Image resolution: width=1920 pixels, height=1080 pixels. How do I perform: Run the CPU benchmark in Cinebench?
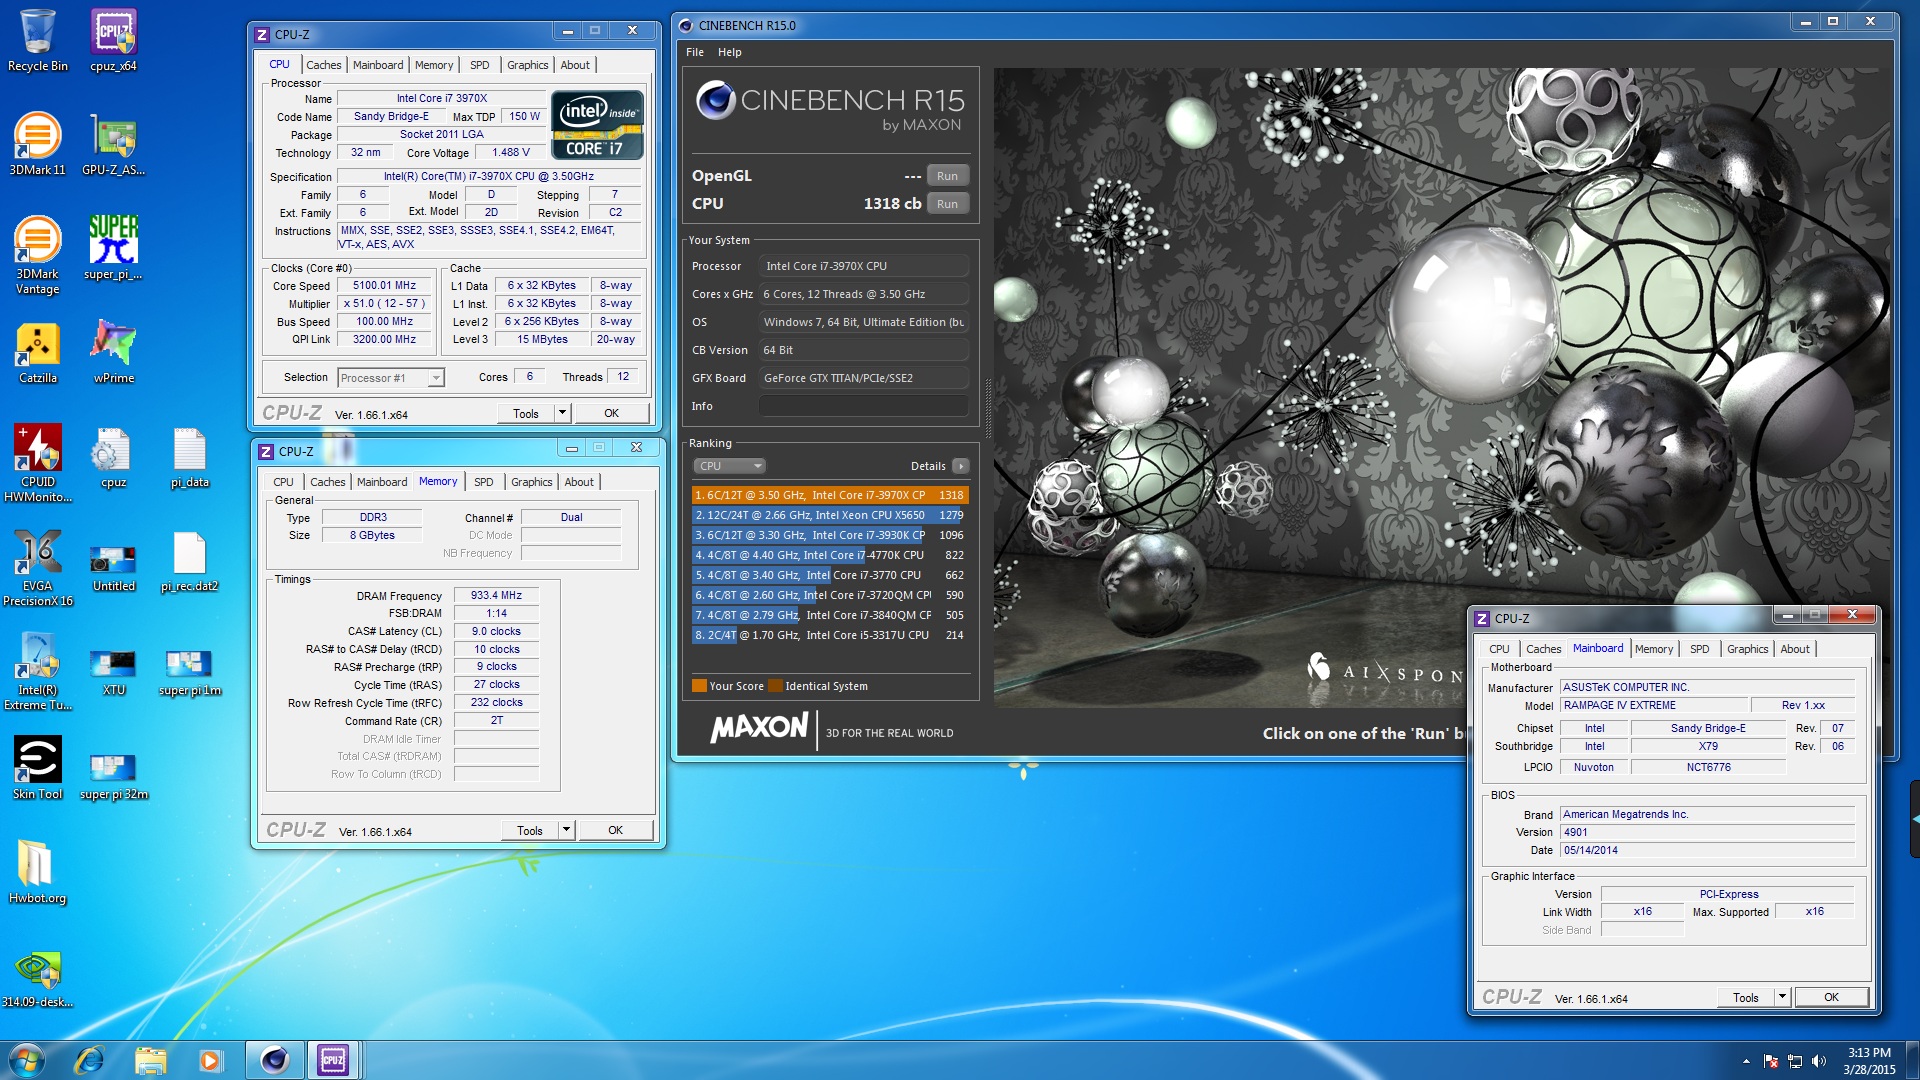(x=947, y=204)
